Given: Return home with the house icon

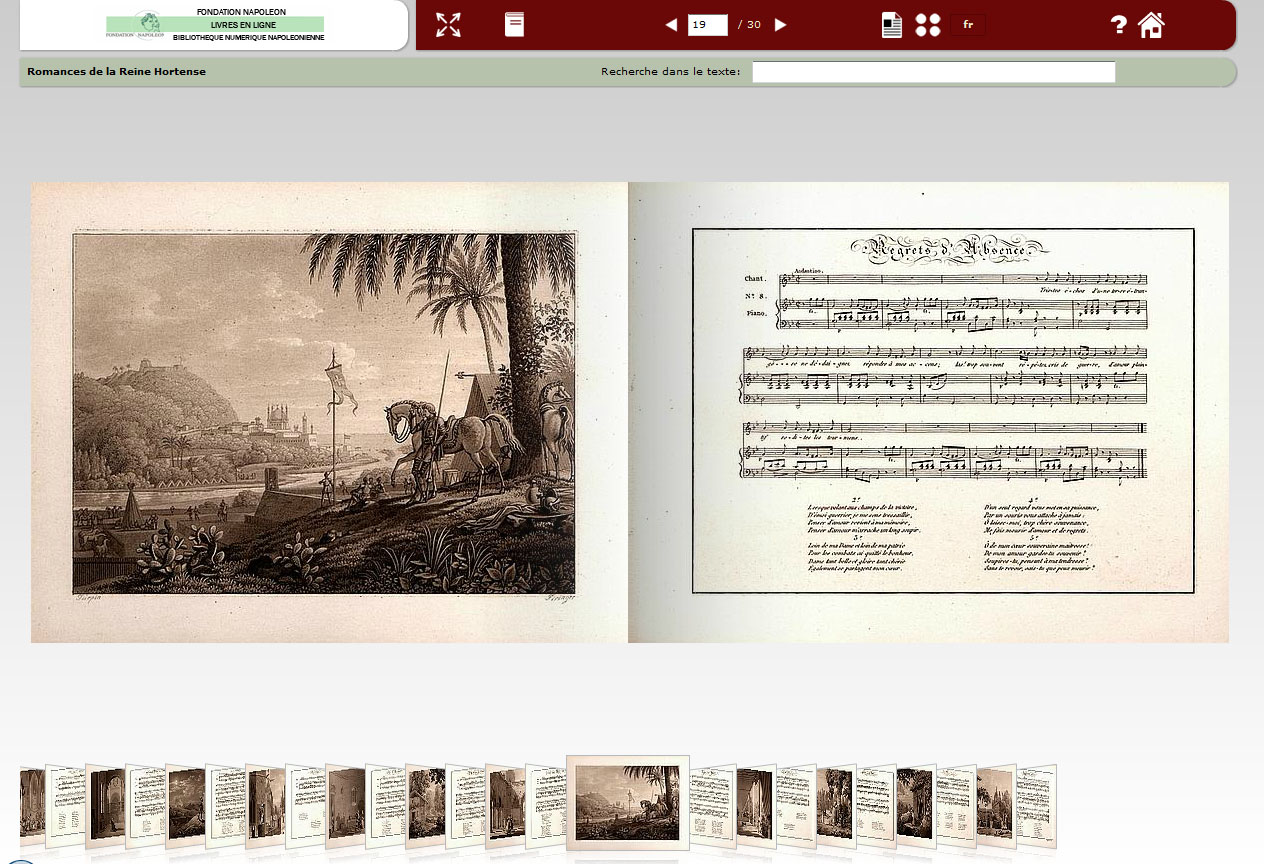Looking at the screenshot, I should click(1151, 25).
